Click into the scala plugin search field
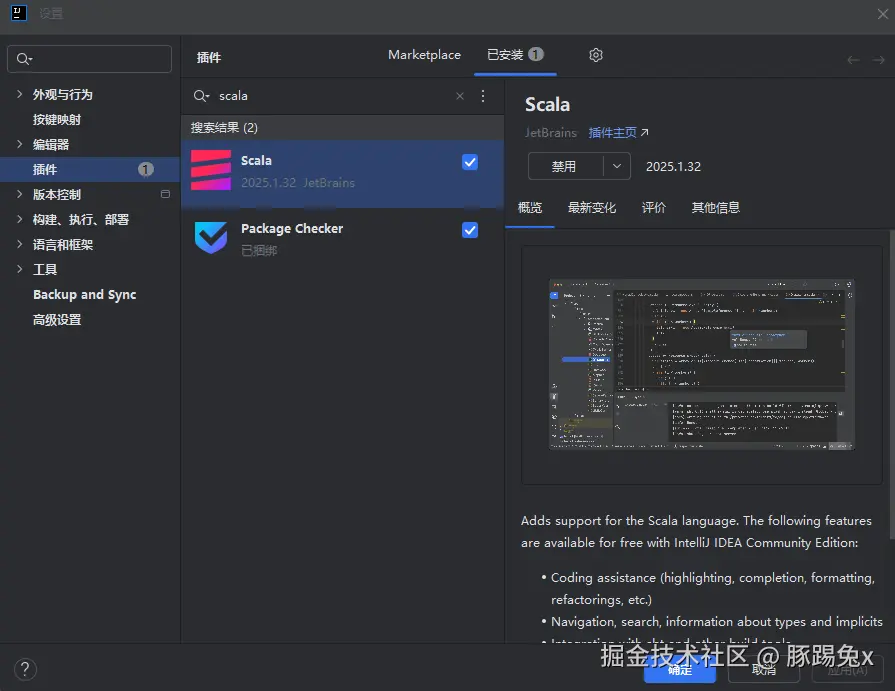The width and height of the screenshot is (895, 691). [334, 96]
